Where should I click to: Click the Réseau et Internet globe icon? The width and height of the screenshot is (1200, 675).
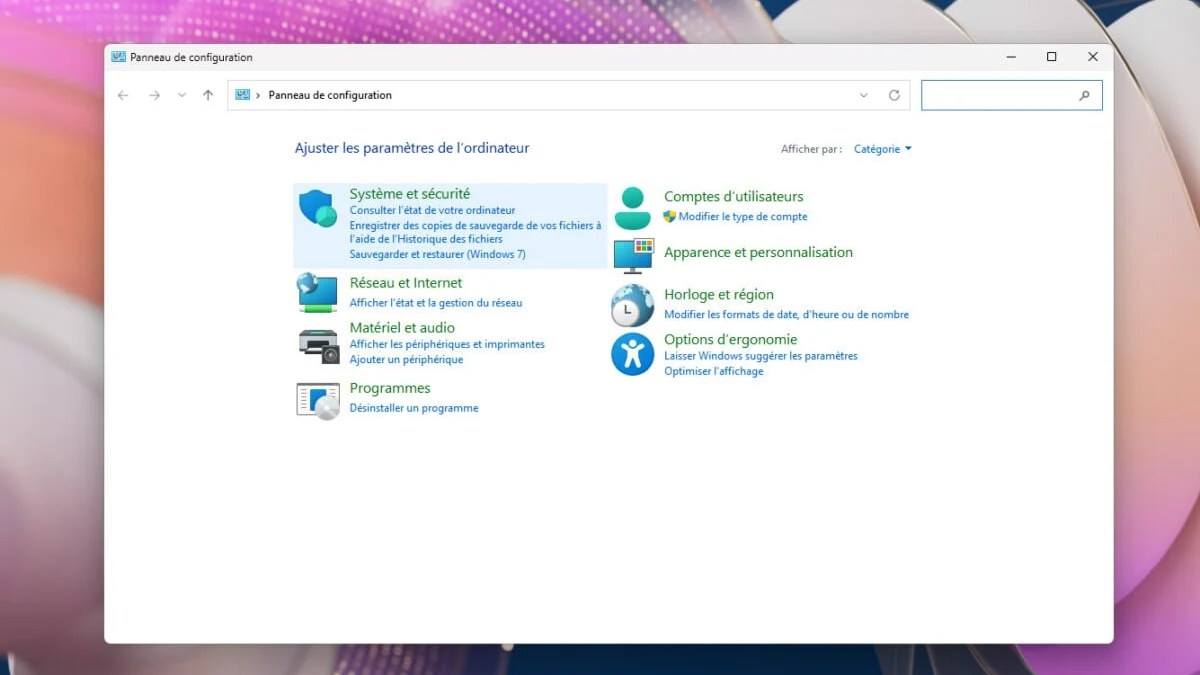[318, 293]
